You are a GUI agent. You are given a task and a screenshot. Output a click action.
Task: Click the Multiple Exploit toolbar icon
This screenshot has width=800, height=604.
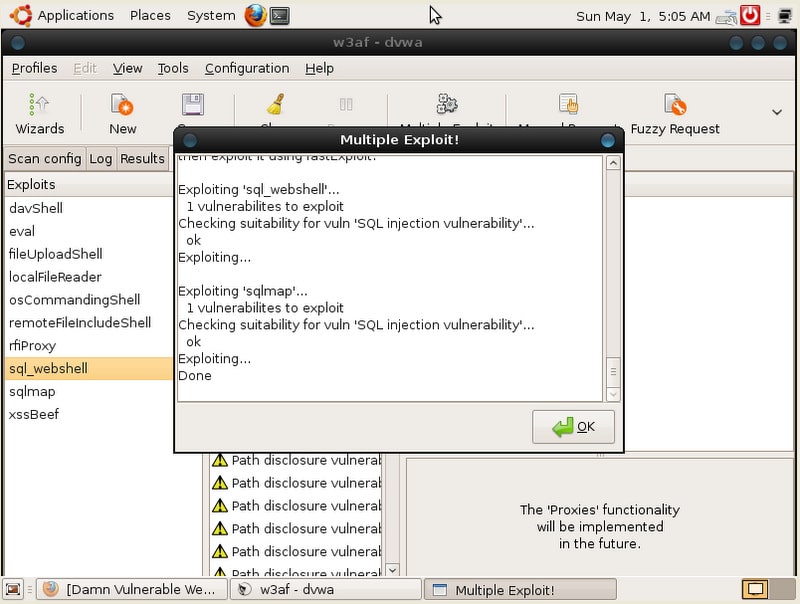coord(447,105)
